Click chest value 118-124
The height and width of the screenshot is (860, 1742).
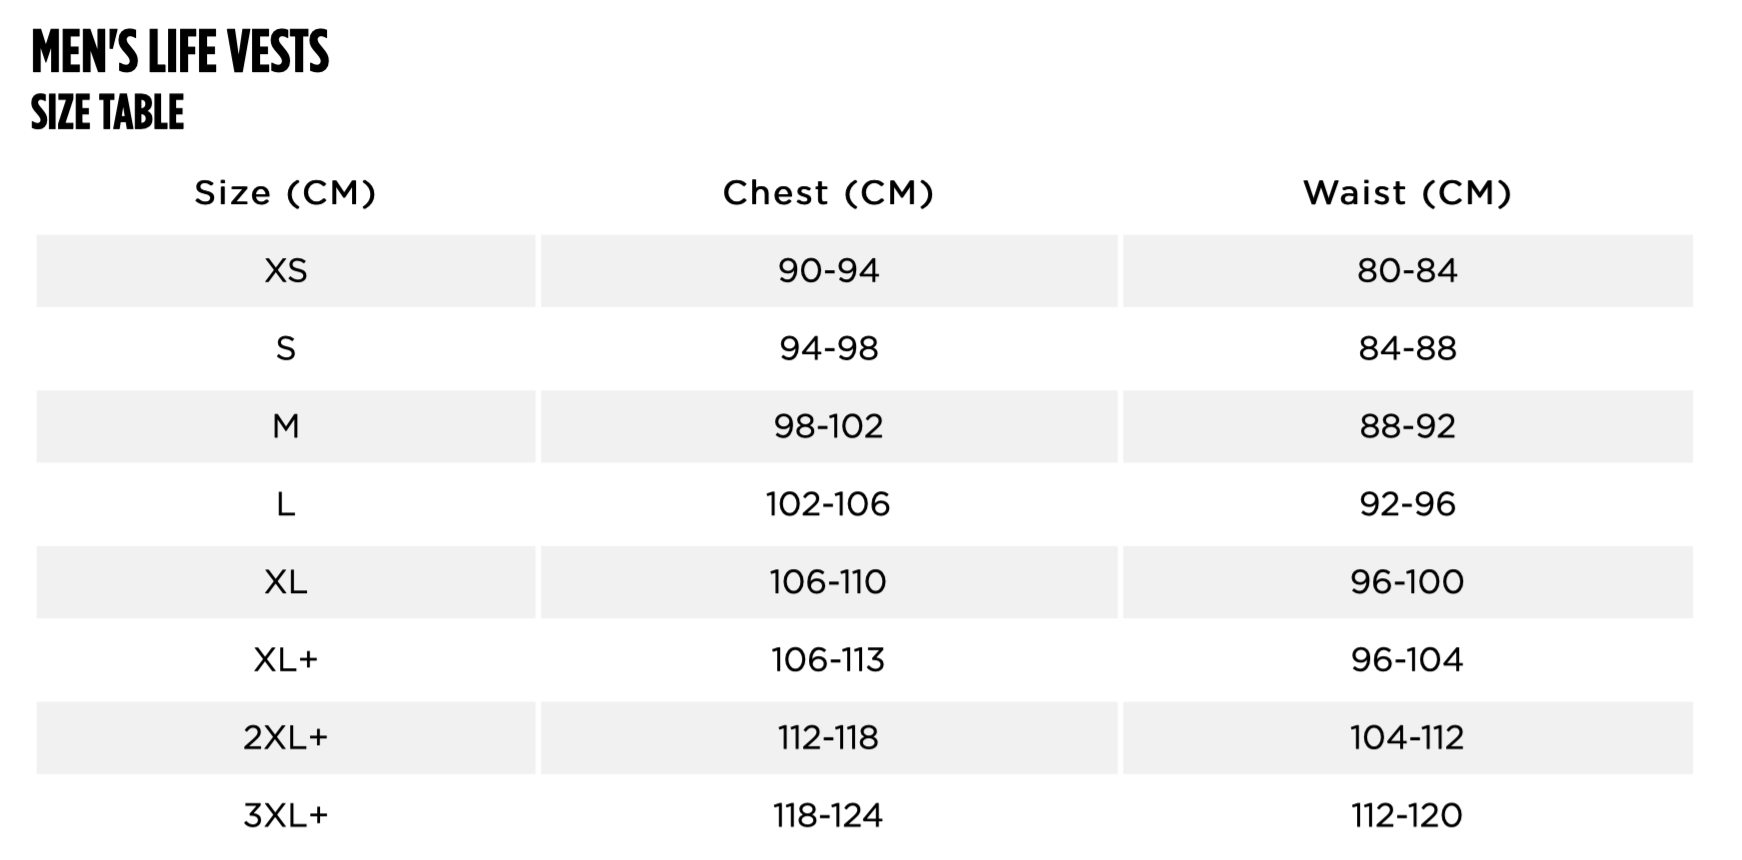[828, 816]
